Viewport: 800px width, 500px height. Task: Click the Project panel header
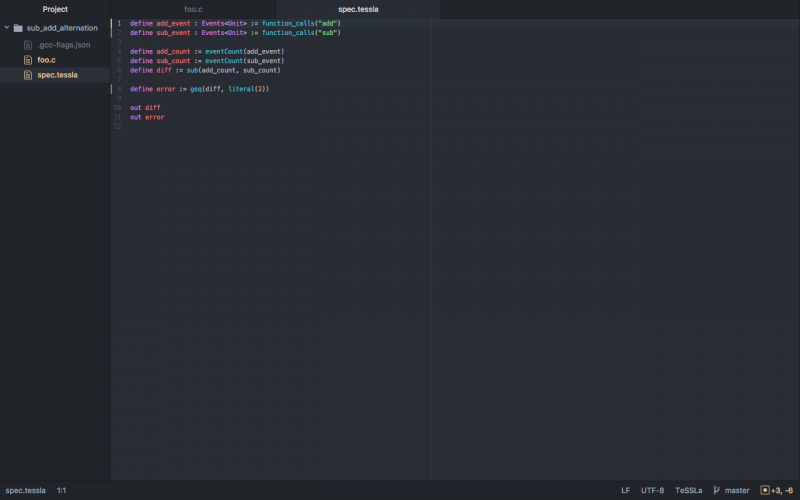point(55,9)
